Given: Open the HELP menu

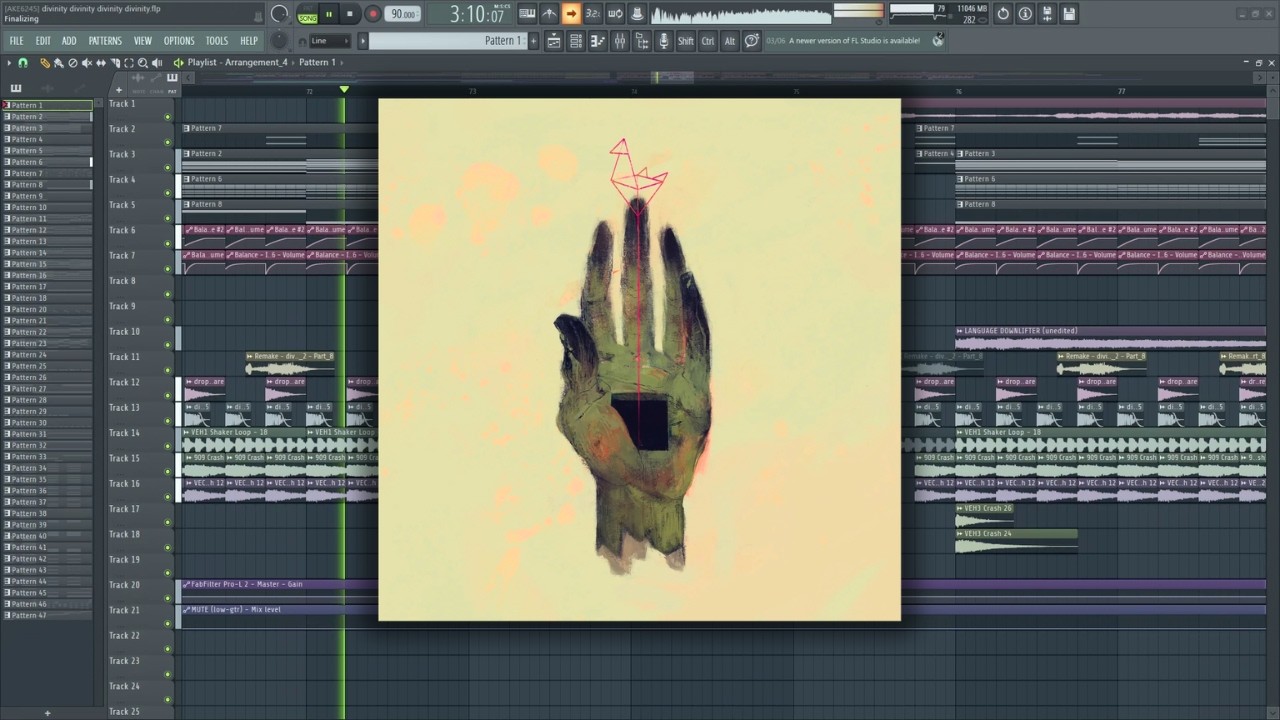Looking at the screenshot, I should 249,41.
